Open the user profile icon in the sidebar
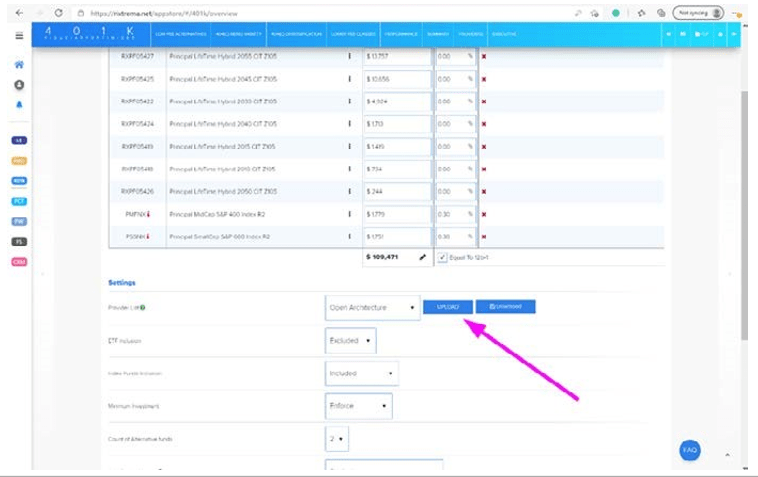 pyautogui.click(x=19, y=85)
